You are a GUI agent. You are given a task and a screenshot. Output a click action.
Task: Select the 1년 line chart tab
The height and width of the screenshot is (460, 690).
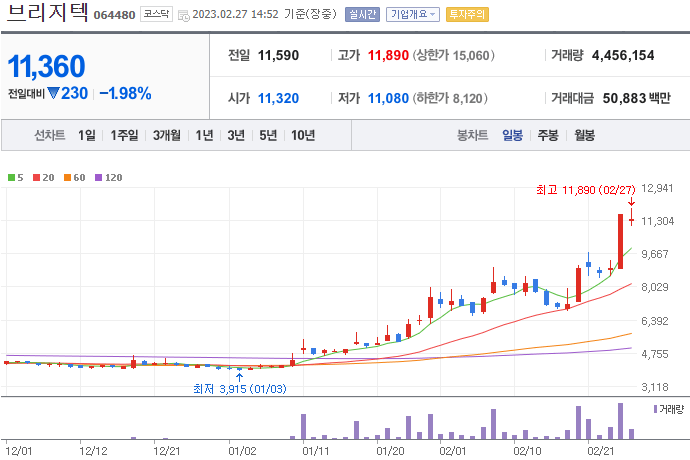click(x=204, y=135)
